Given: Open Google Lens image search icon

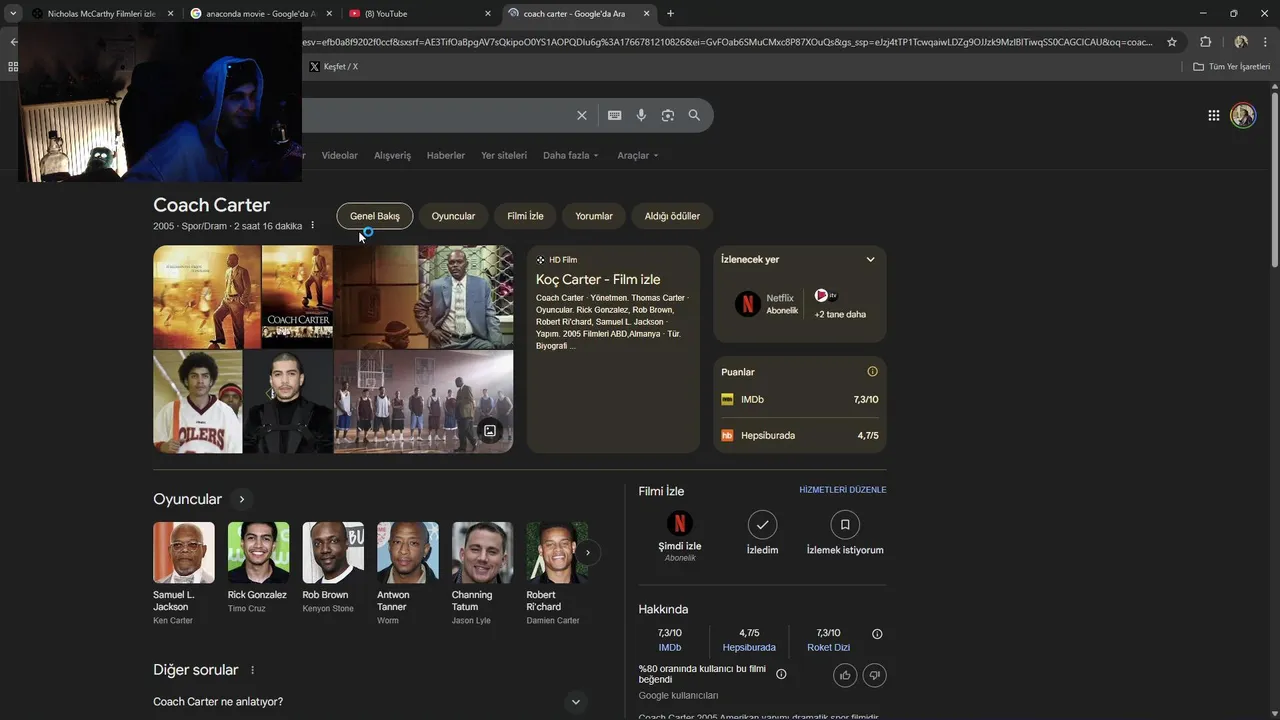Looking at the screenshot, I should [667, 115].
